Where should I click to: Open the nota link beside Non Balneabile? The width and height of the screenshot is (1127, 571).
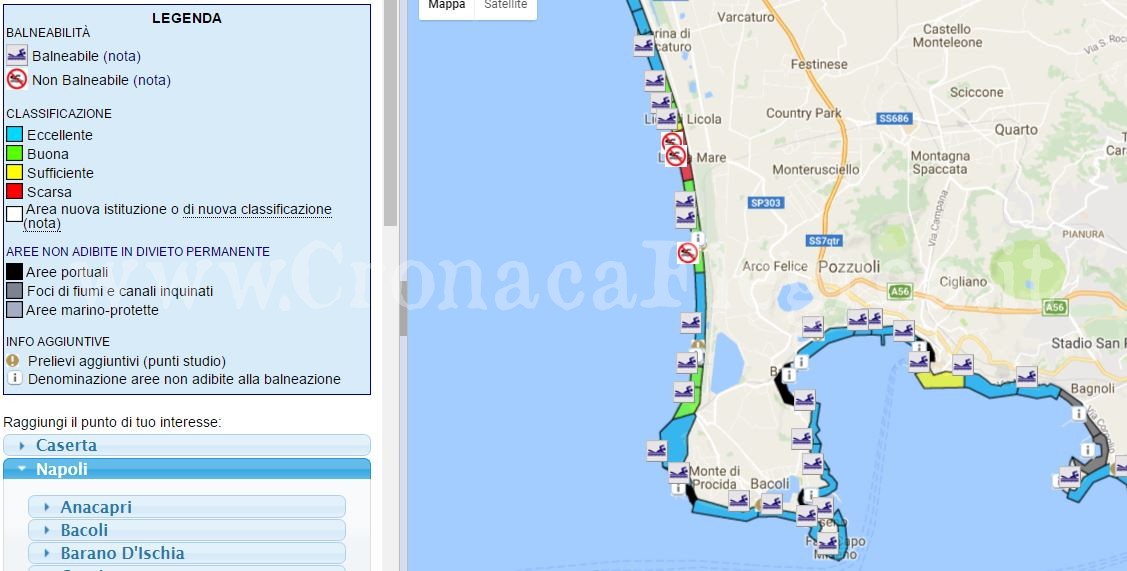(x=152, y=80)
